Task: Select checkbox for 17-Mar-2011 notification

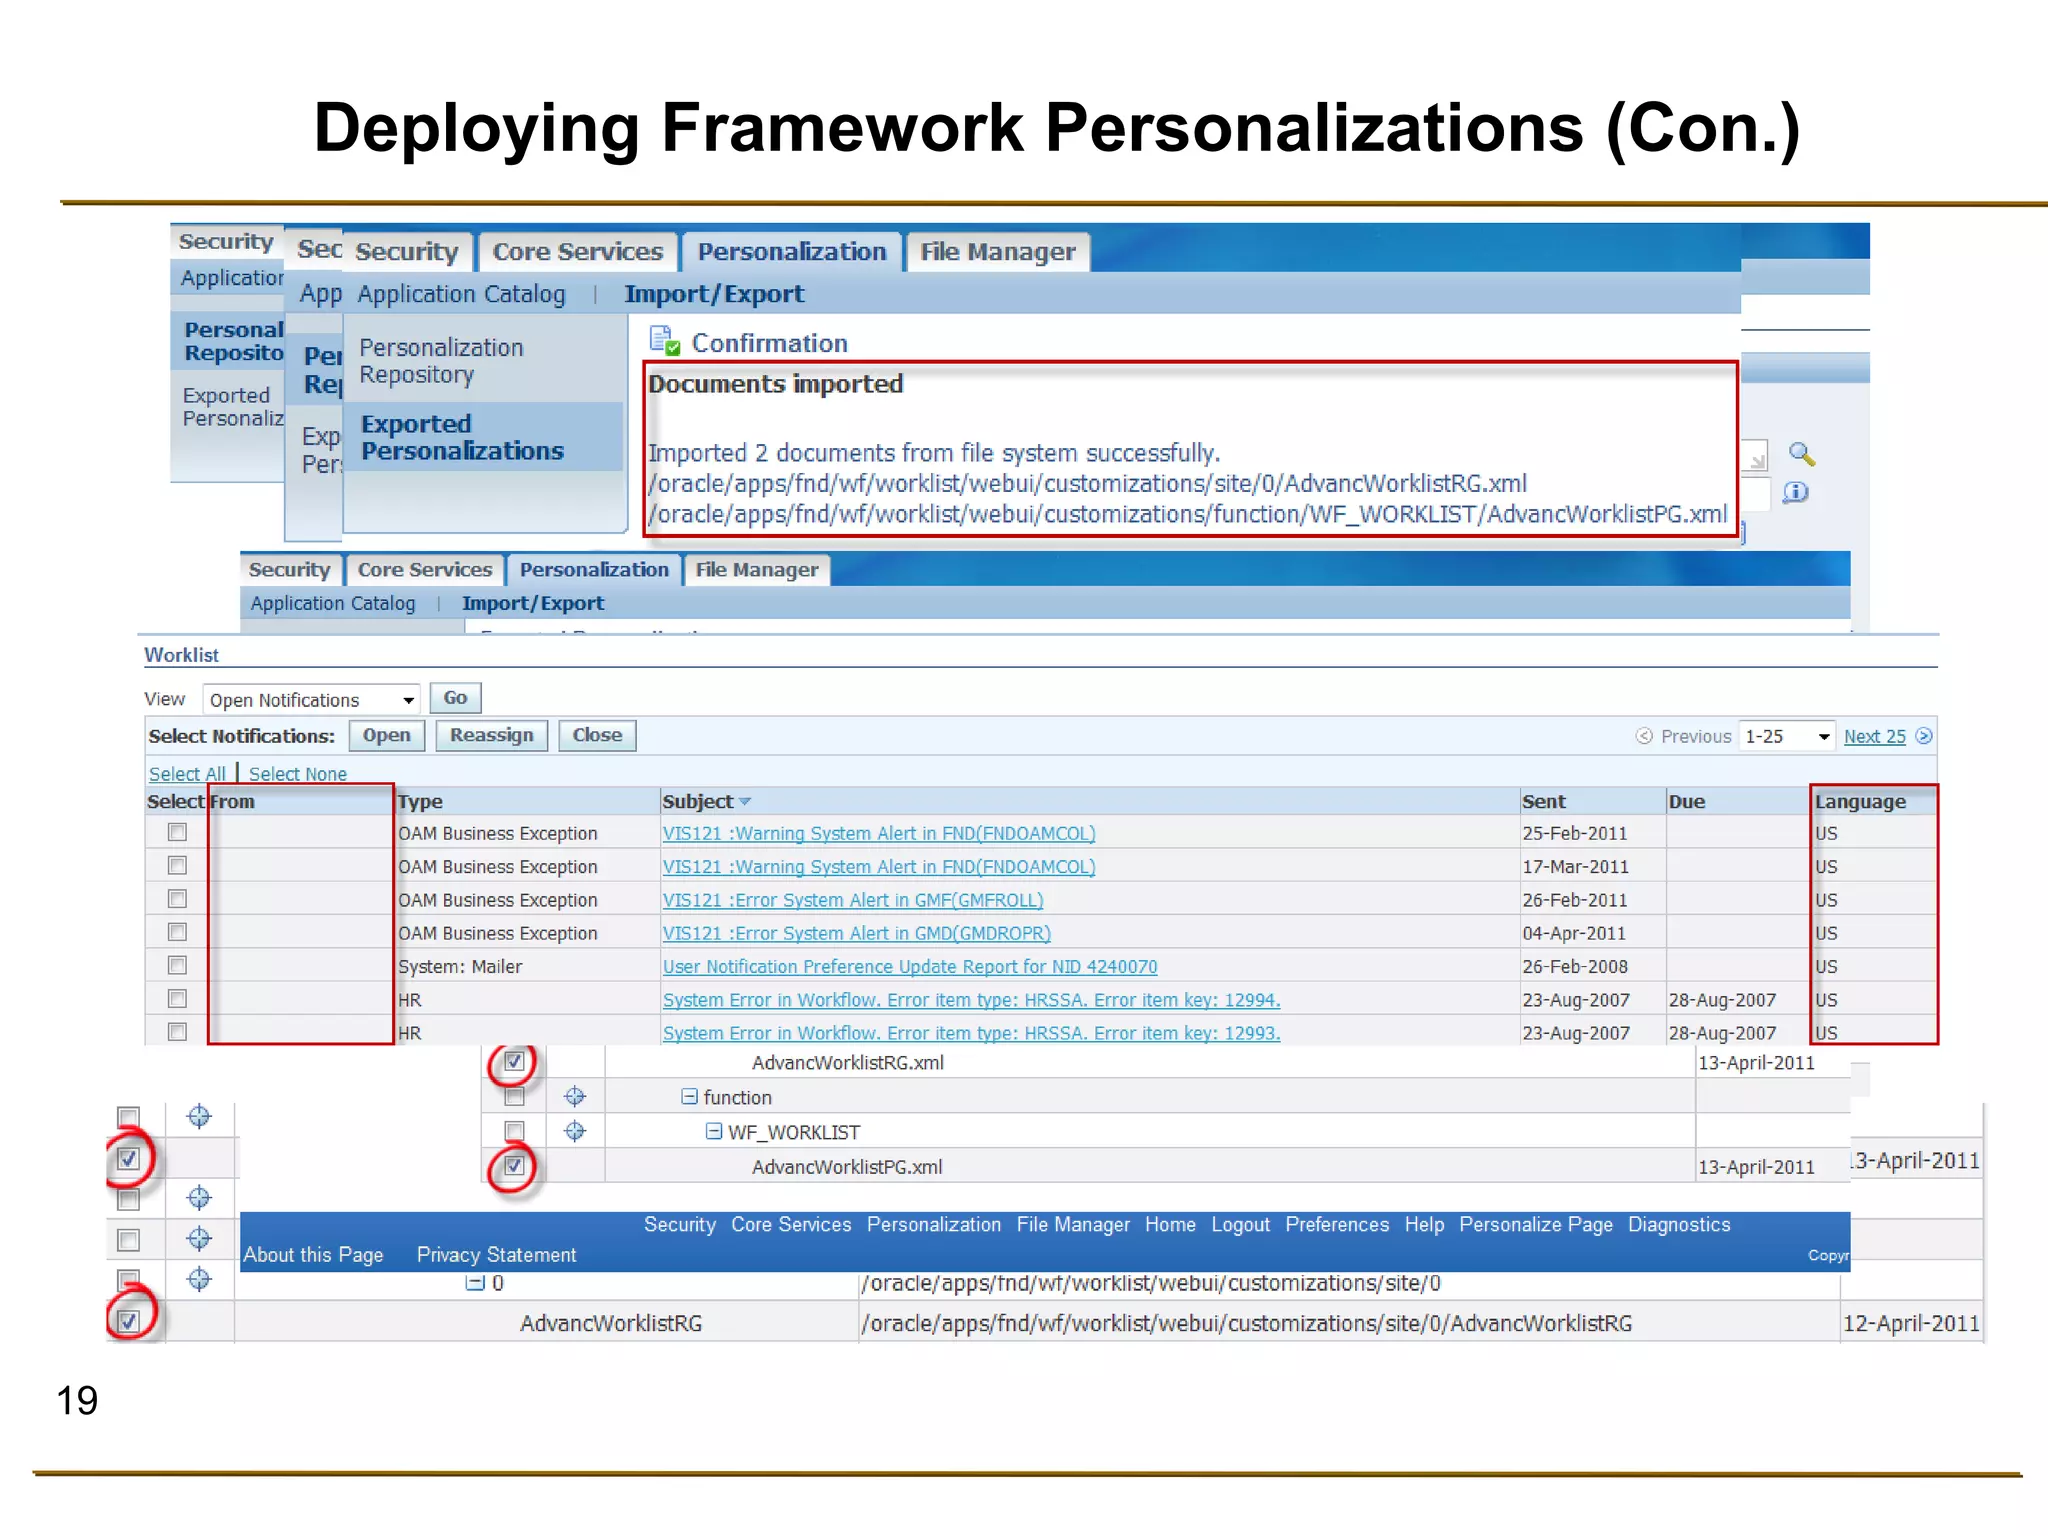Action: (x=177, y=865)
